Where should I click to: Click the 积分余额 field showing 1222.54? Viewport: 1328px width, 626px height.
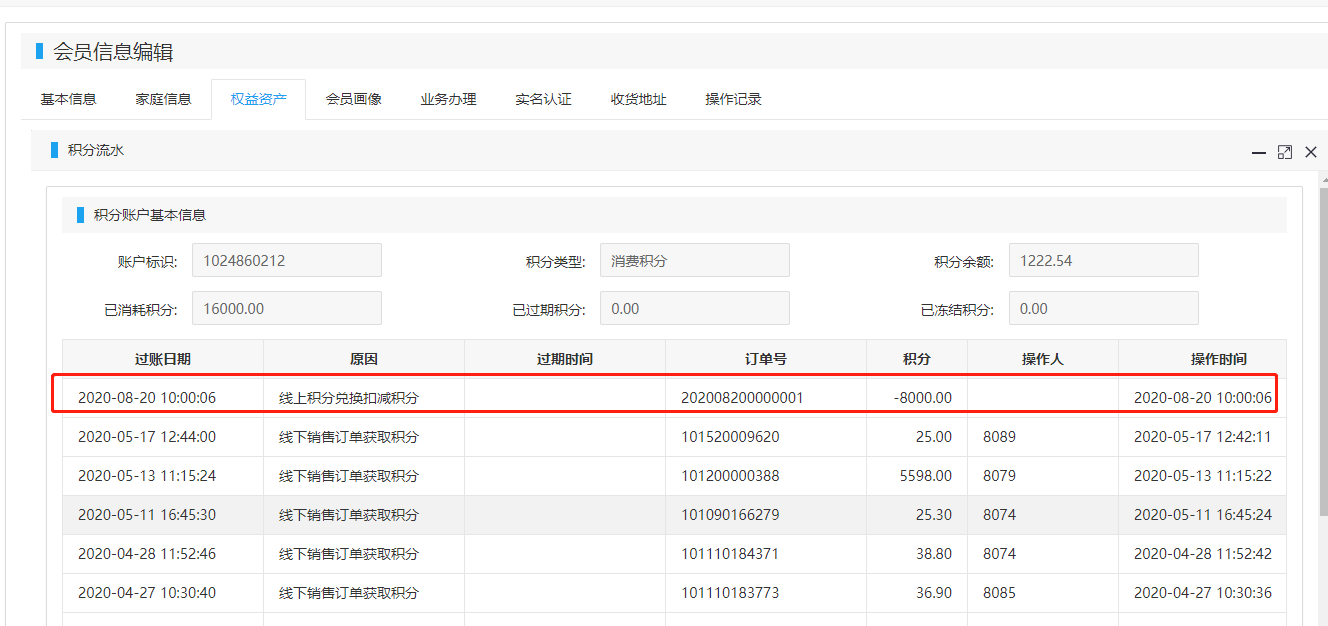click(x=1103, y=261)
